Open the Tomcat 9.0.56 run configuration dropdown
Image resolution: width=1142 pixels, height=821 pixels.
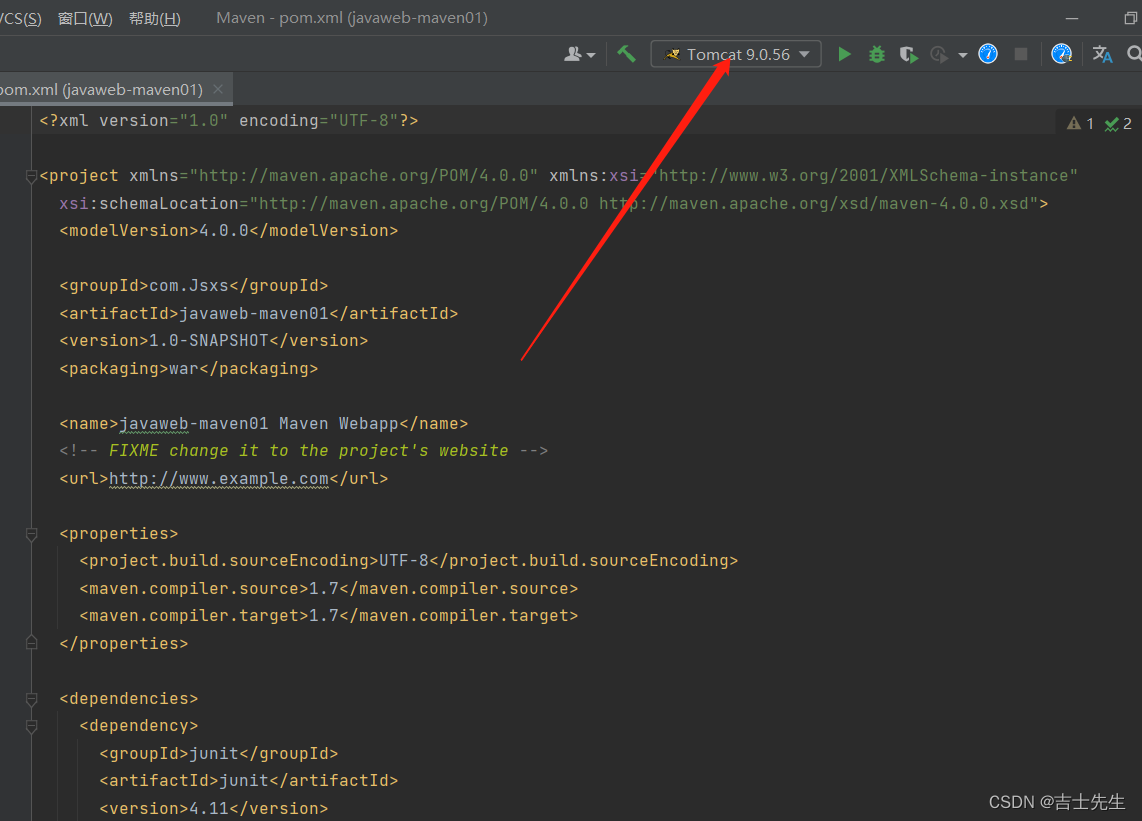click(736, 55)
